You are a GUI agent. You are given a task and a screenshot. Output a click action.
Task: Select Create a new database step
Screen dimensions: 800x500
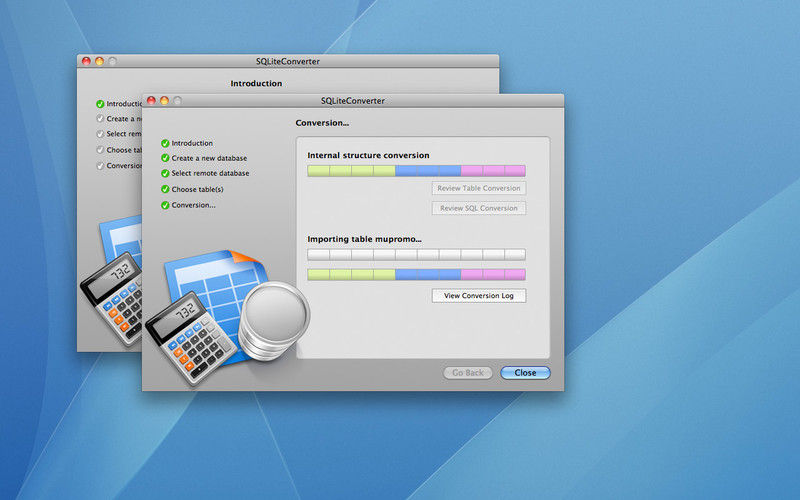pos(209,158)
